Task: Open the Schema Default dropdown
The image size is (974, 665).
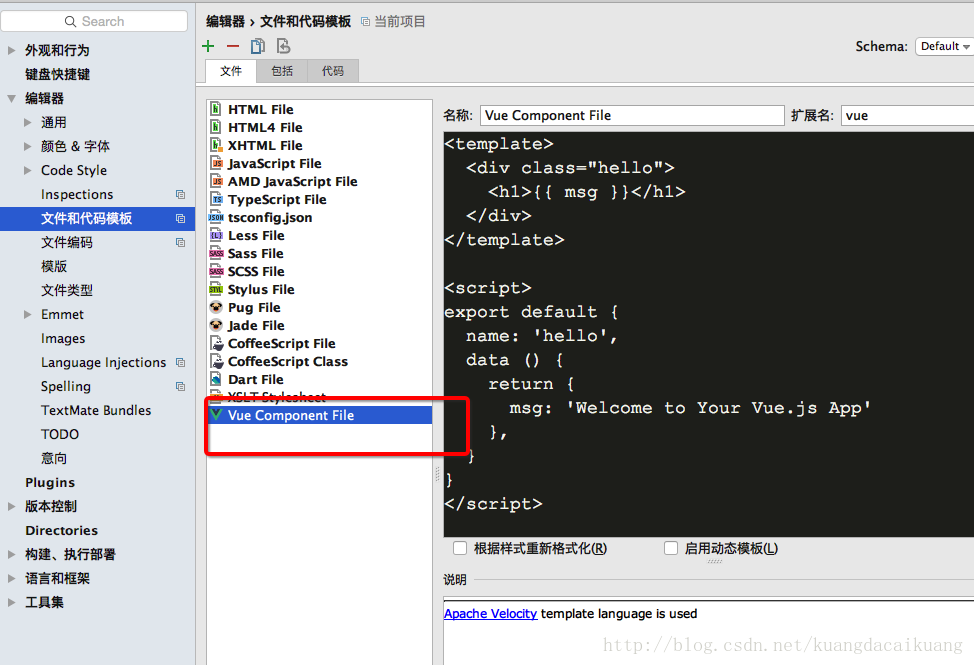Action: pos(944,46)
